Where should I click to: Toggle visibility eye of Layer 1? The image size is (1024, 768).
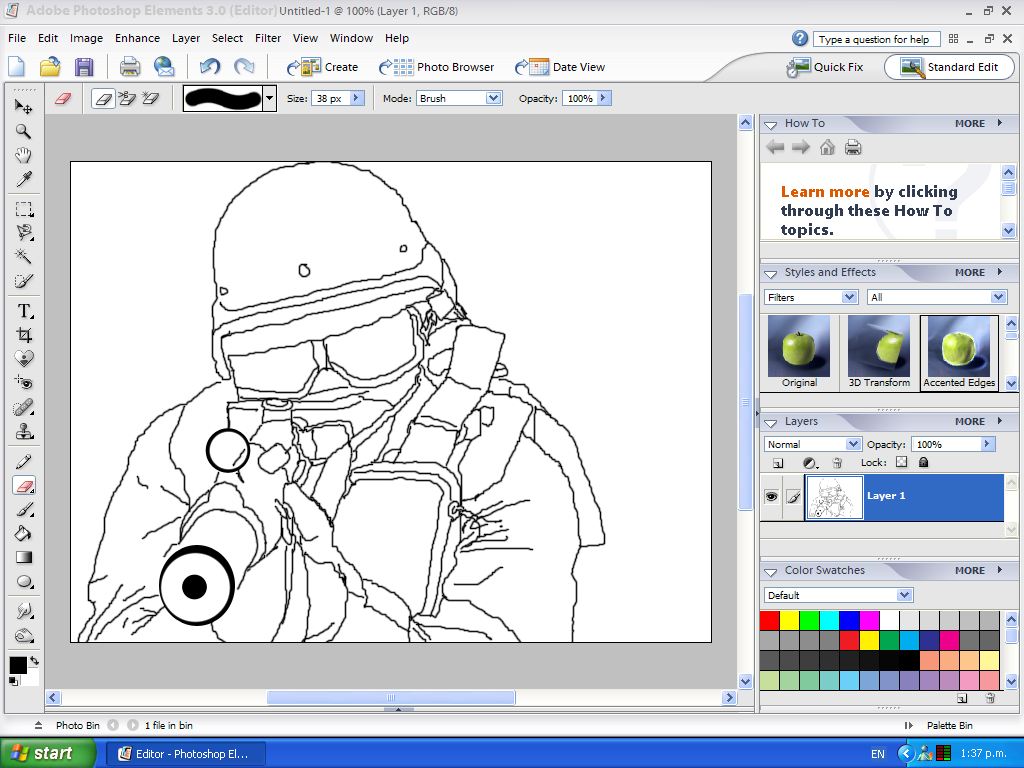pyautogui.click(x=771, y=497)
